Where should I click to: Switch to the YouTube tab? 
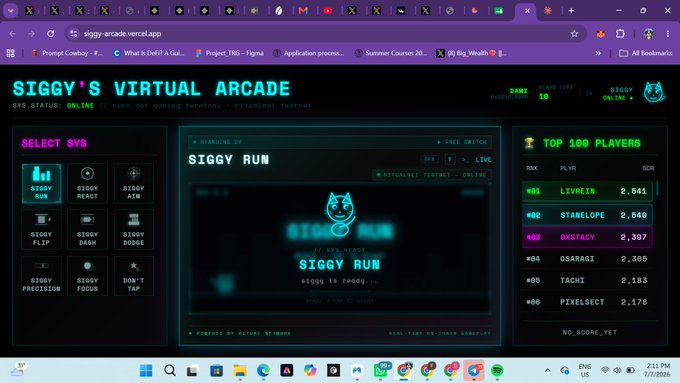328,10
